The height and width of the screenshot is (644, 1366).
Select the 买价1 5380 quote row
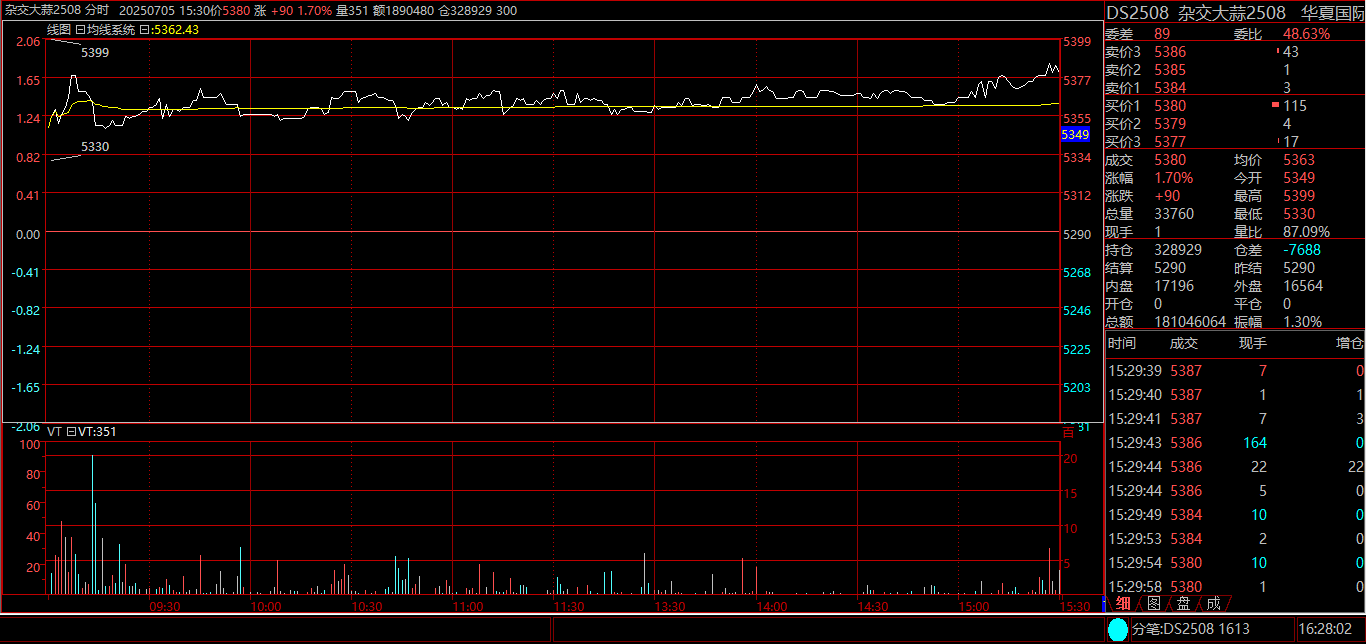coord(1170,106)
